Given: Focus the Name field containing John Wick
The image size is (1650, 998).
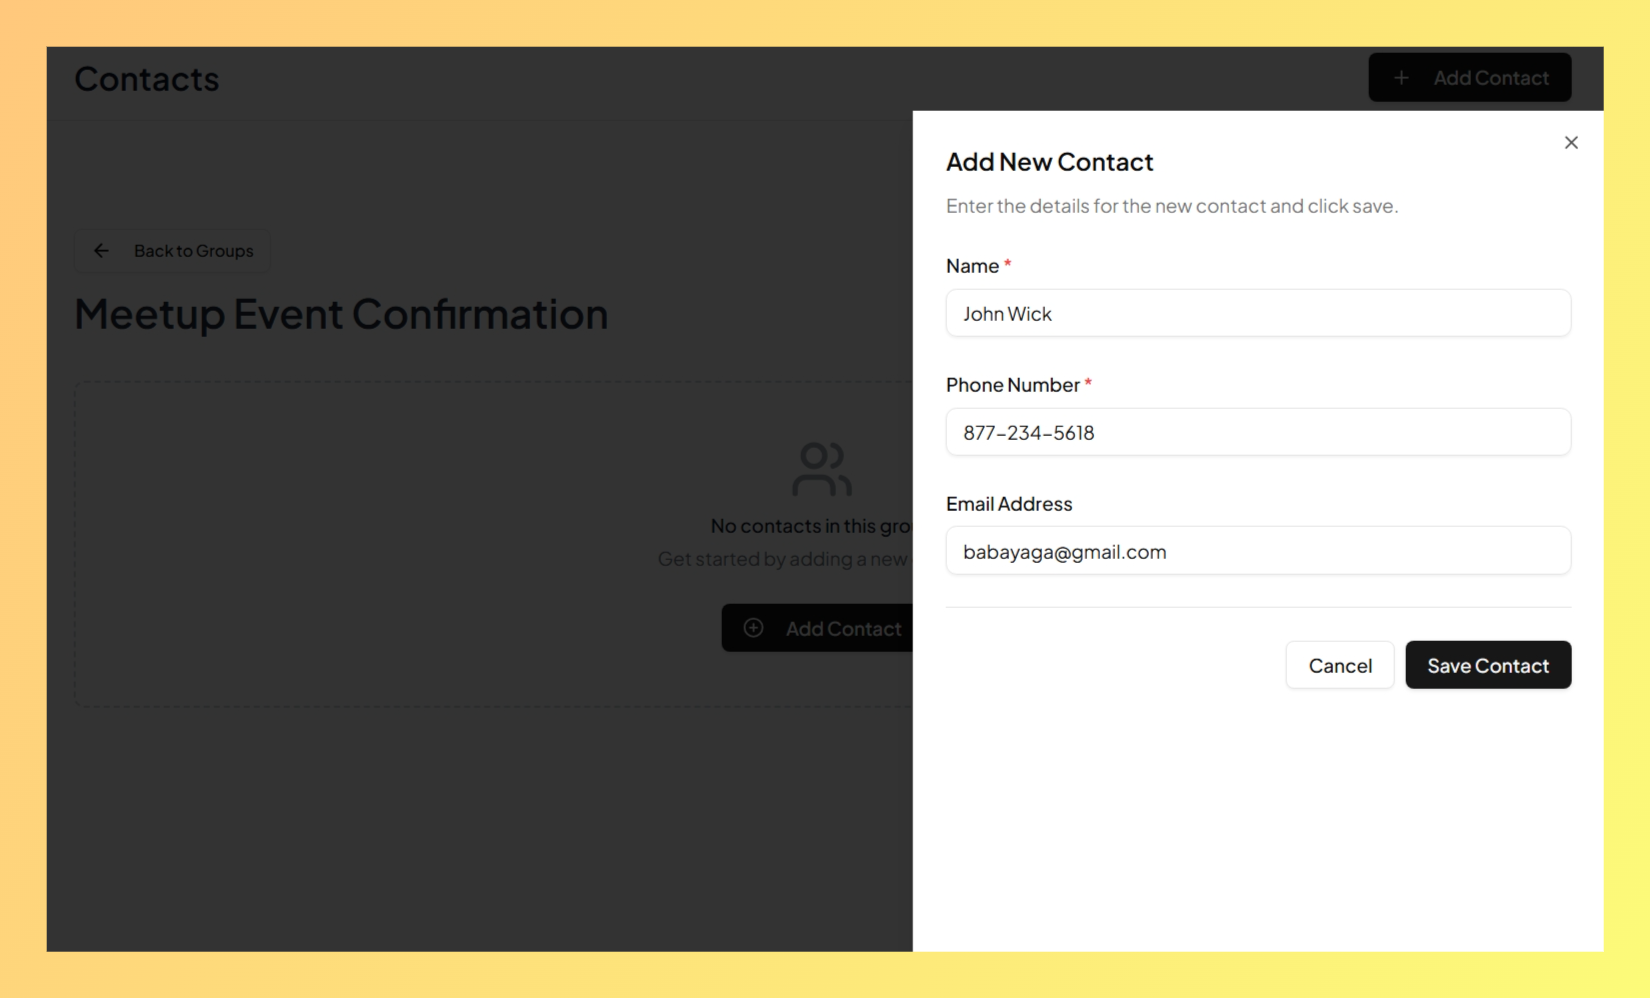Looking at the screenshot, I should pos(1258,313).
